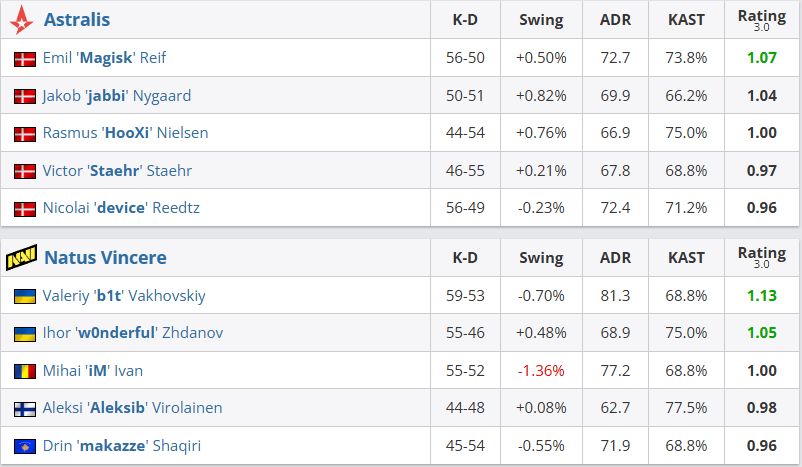Click the Natus Vincere team logo icon
802x467 pixels.
pyautogui.click(x=24, y=258)
